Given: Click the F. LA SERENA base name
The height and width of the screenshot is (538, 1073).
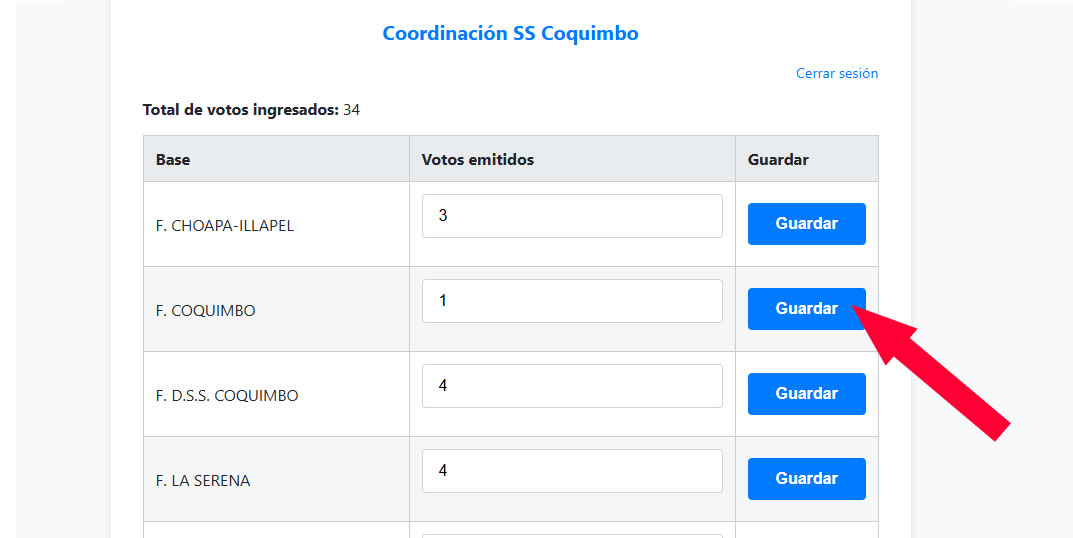Looking at the screenshot, I should pos(203,481).
